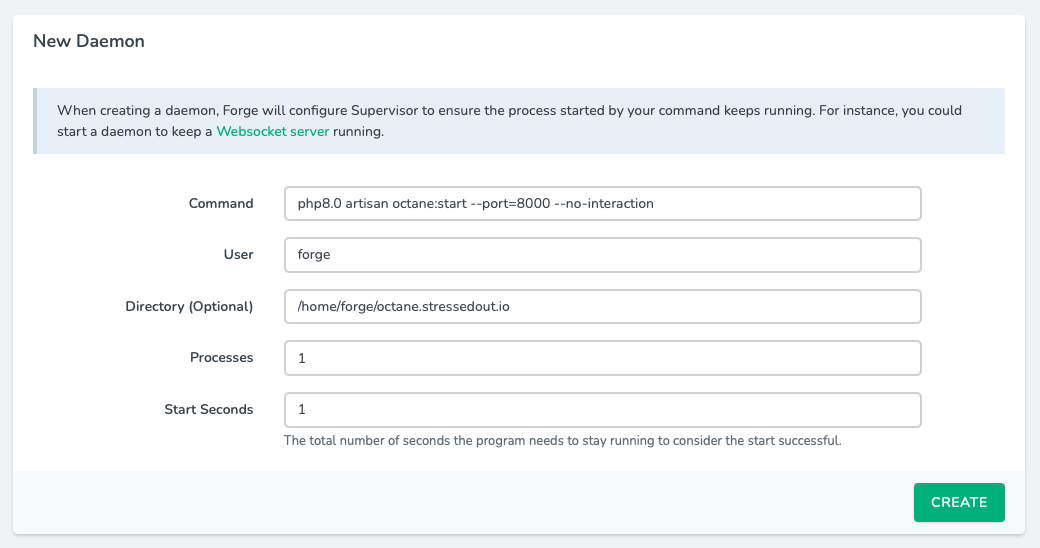
Task: Click the User field label
Action: pyautogui.click(x=238, y=254)
